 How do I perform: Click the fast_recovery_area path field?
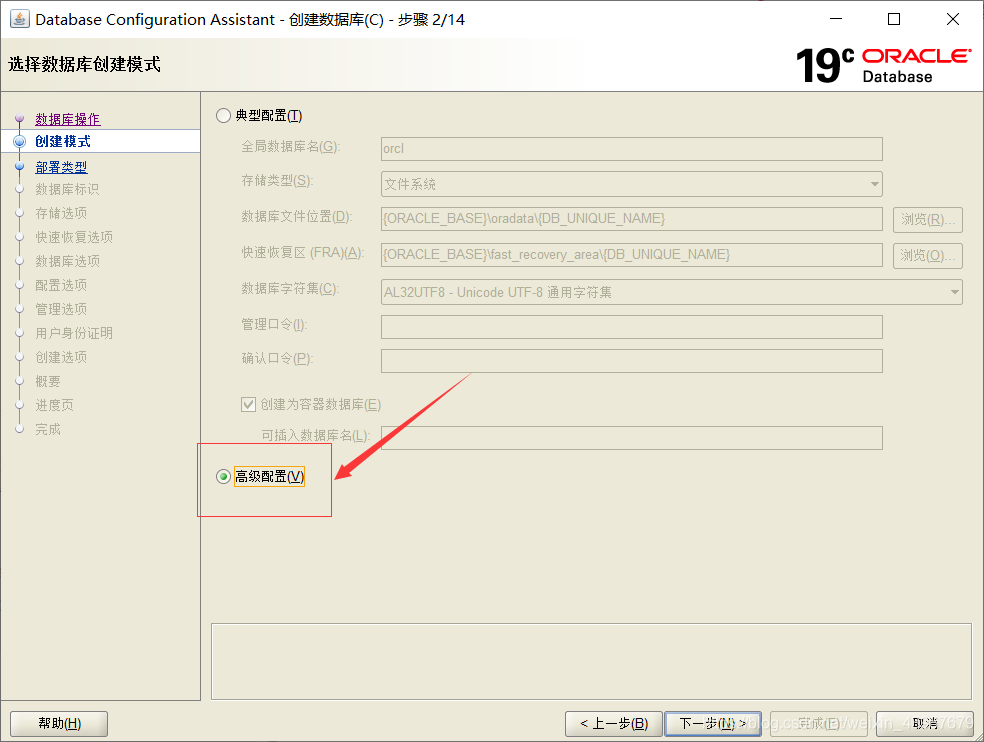(x=631, y=254)
